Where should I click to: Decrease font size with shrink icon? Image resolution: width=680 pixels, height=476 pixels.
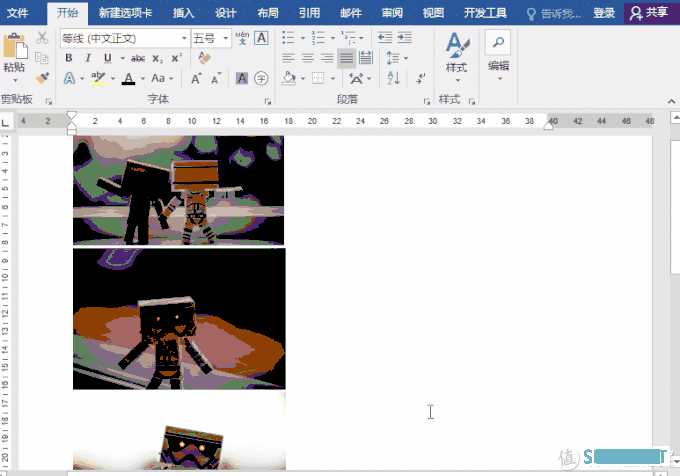pos(216,78)
